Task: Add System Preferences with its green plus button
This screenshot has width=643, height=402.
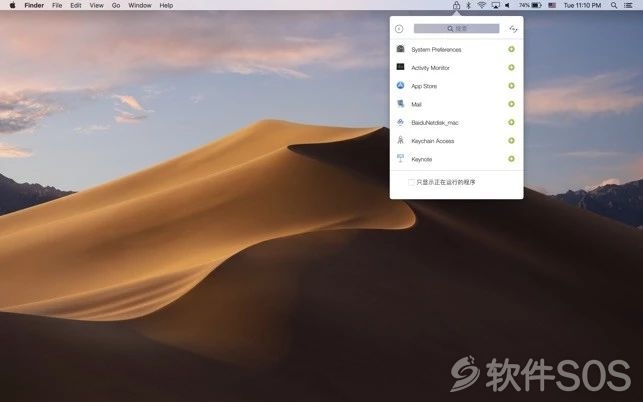Action: click(511, 49)
